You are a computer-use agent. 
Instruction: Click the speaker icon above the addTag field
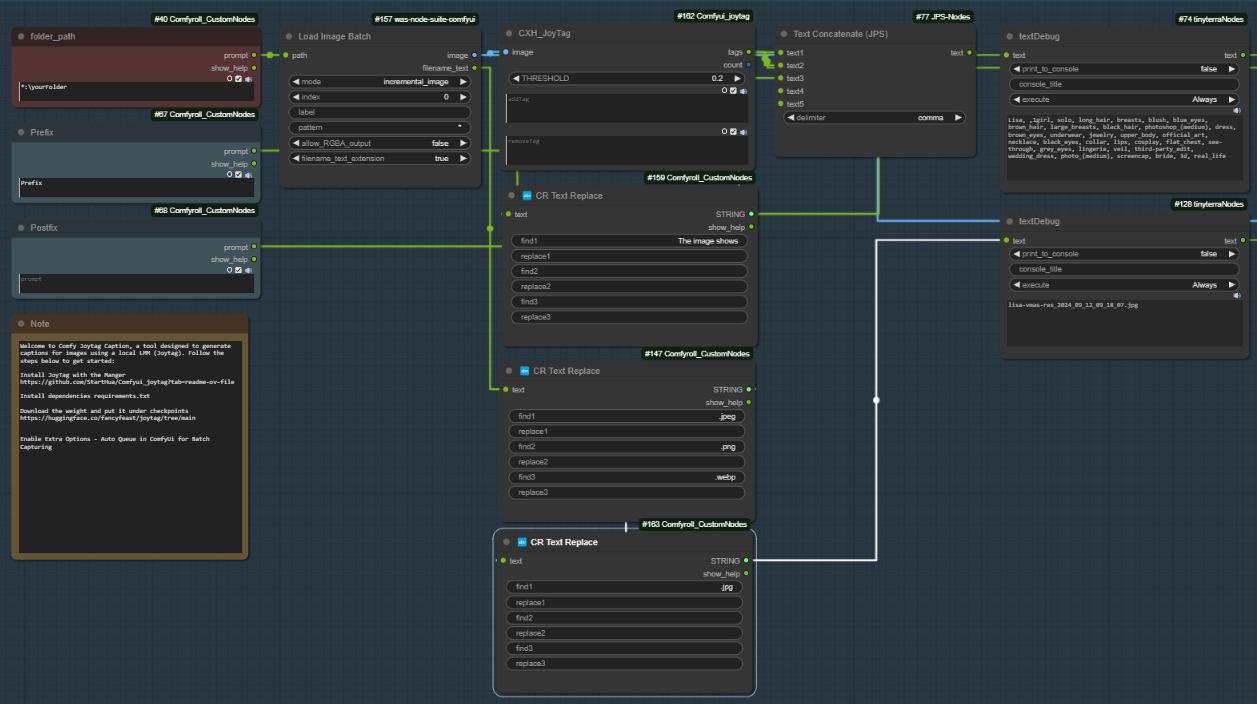(743, 90)
